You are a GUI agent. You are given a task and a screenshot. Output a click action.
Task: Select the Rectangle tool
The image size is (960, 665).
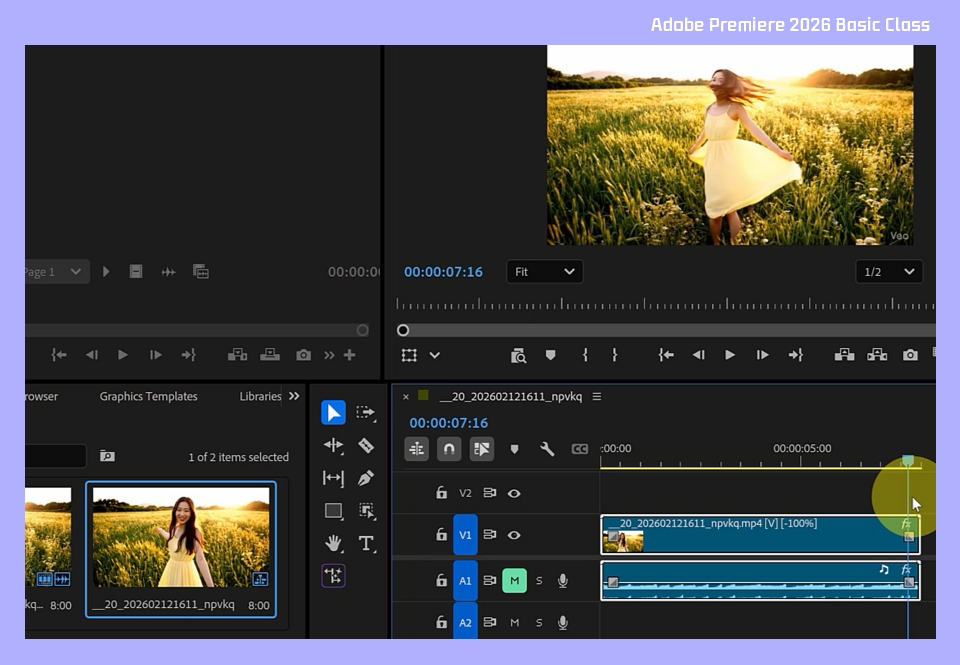click(x=333, y=510)
